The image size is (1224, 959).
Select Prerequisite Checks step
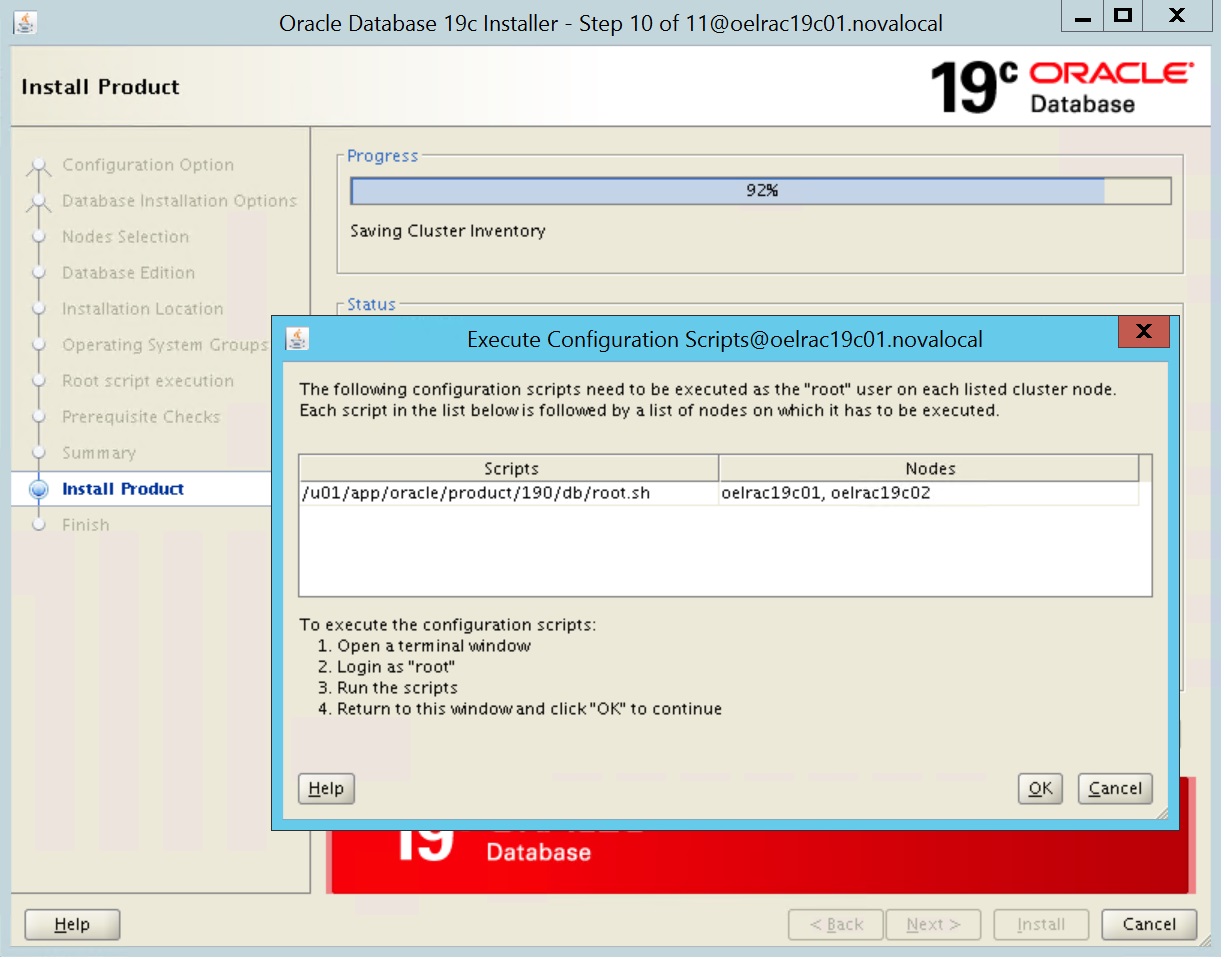[x=141, y=417]
